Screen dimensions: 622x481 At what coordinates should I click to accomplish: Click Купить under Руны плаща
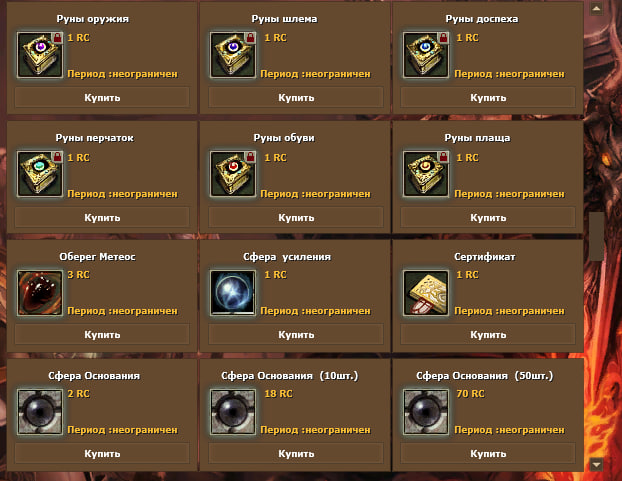tap(488, 218)
